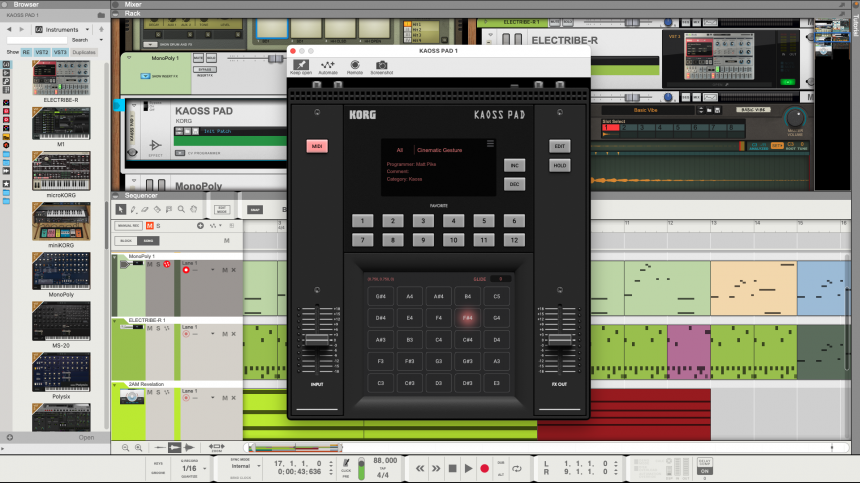Toggle the RE filter in browser
860x483 pixels.
pyautogui.click(x=26, y=52)
